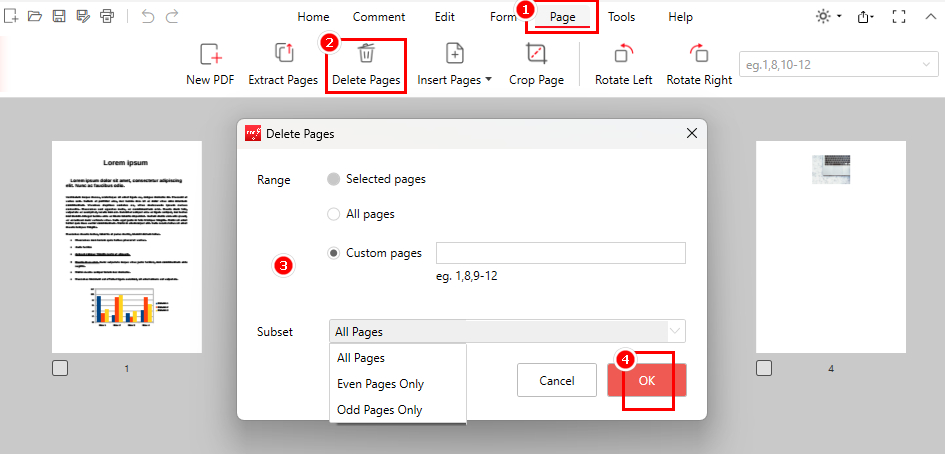945x454 pixels.
Task: Open a file with folder icon
Action: [x=35, y=16]
